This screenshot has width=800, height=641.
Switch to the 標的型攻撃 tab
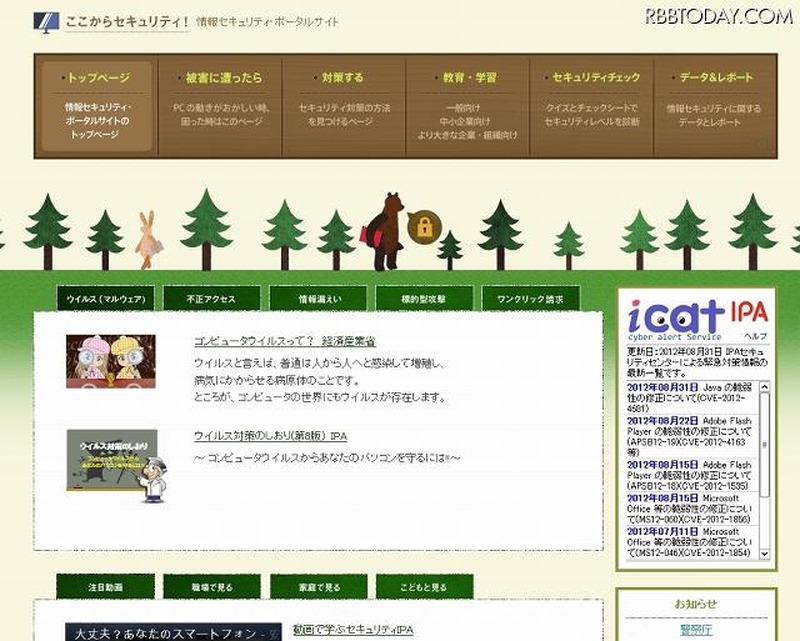421,299
